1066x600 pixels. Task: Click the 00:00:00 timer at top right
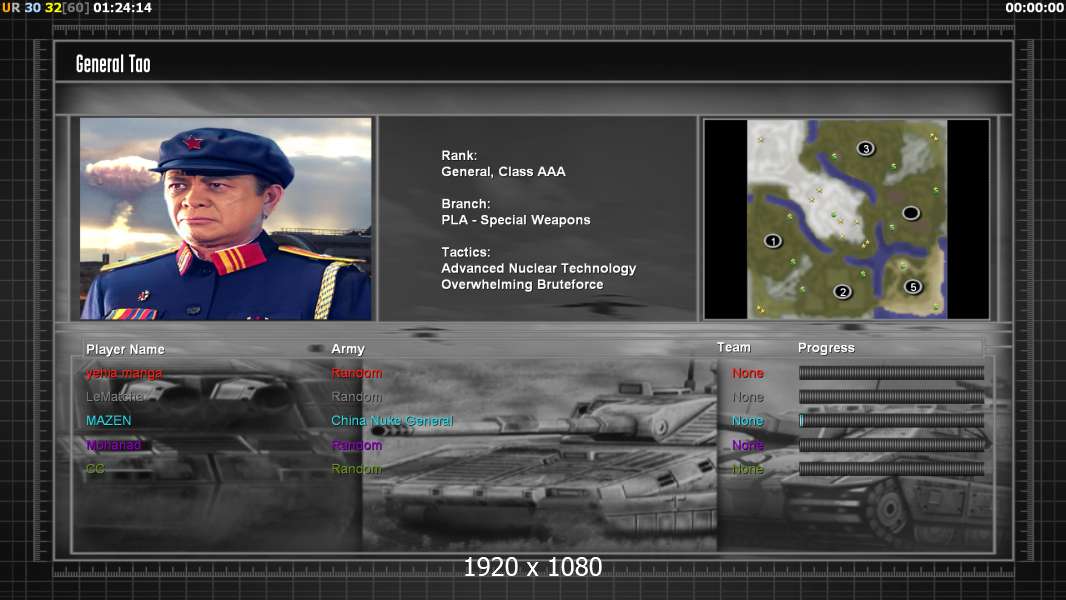coord(1034,8)
